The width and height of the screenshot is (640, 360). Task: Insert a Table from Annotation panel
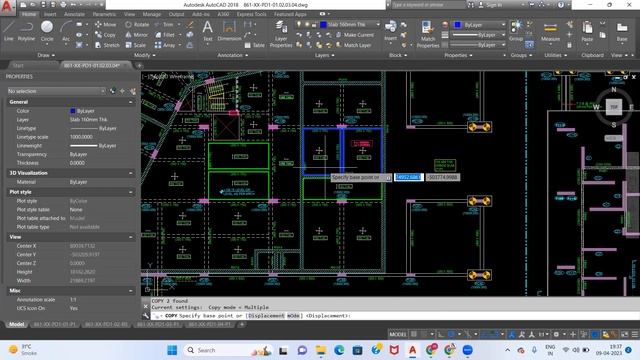[x=255, y=45]
